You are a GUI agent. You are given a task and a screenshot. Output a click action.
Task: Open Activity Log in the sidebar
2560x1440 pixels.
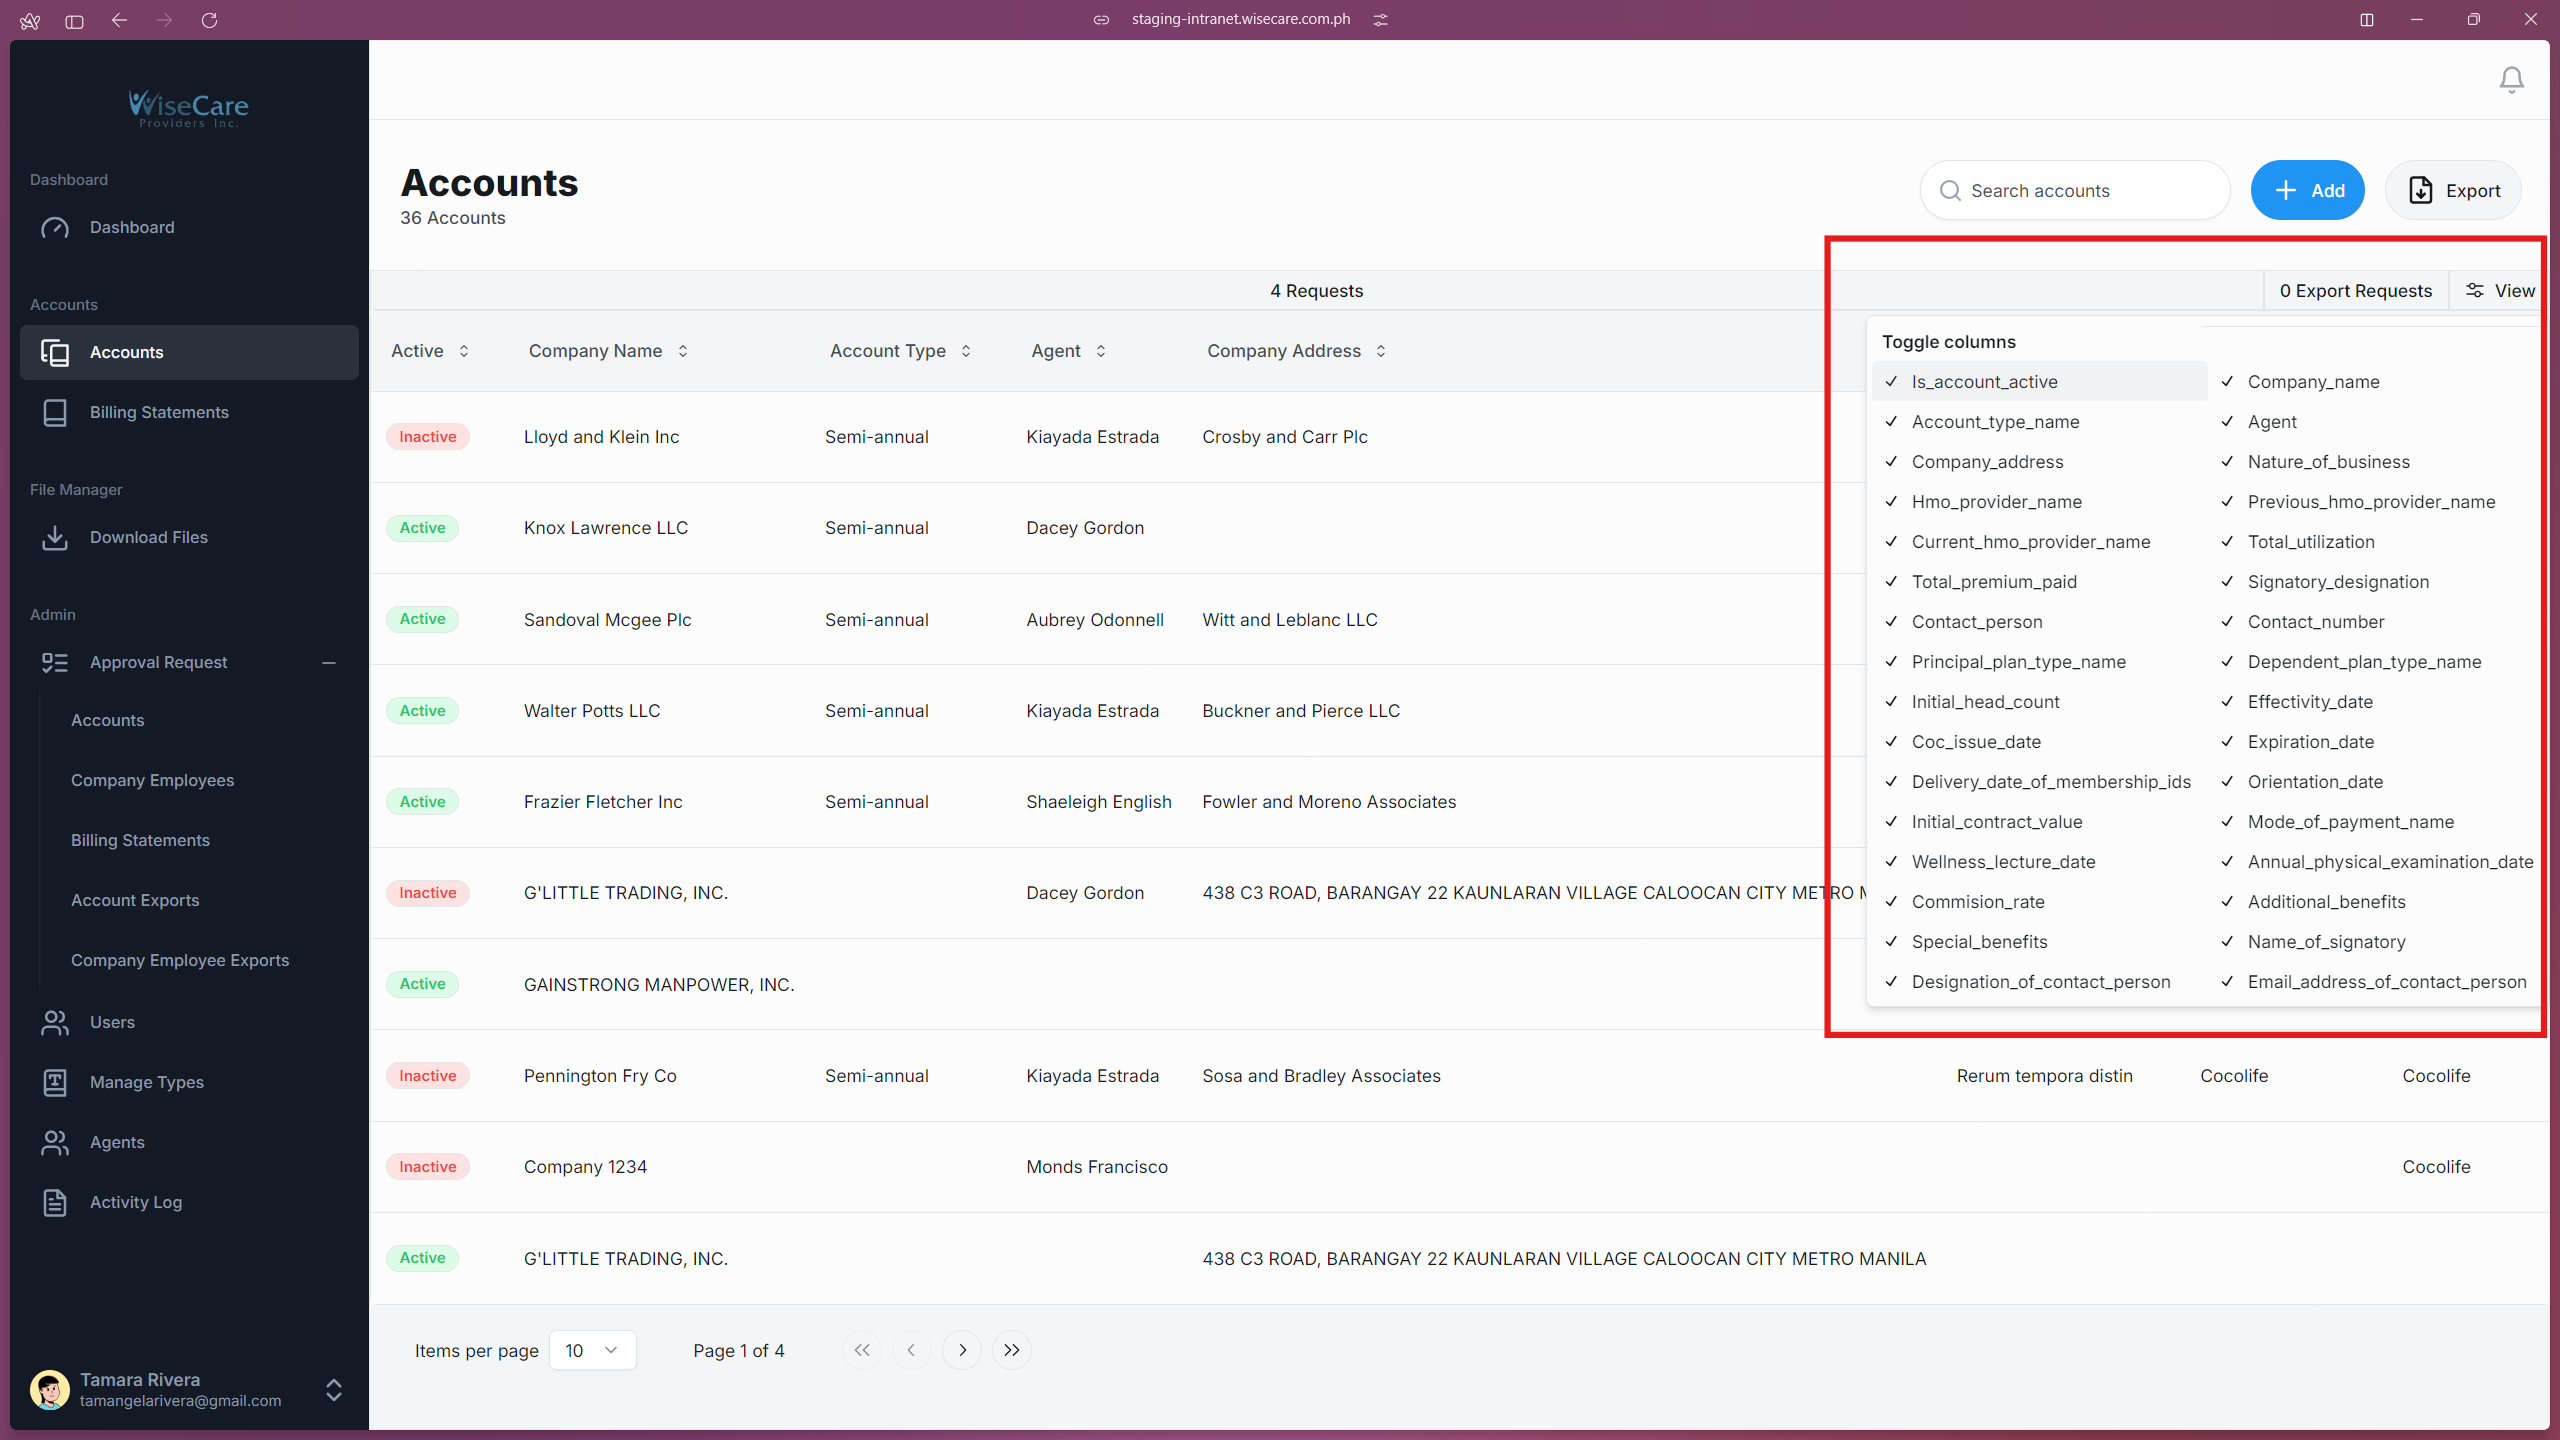click(x=135, y=1202)
